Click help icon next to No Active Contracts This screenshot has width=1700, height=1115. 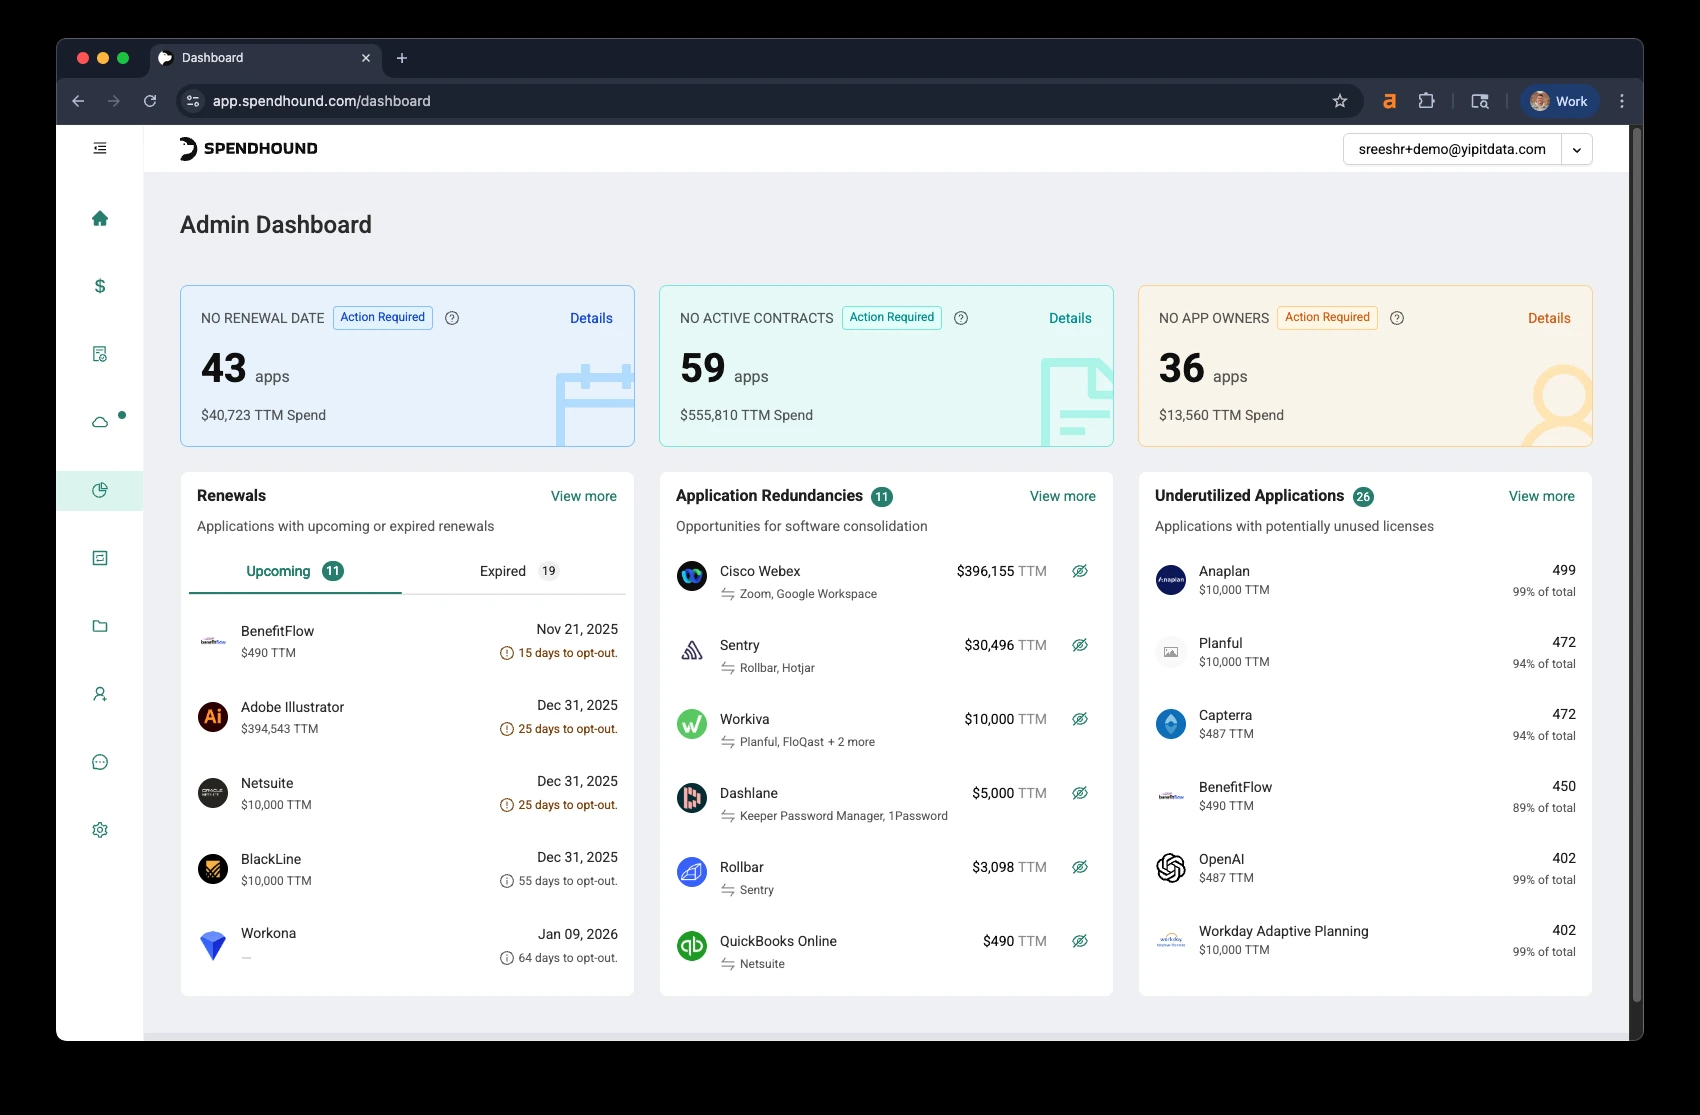(961, 318)
